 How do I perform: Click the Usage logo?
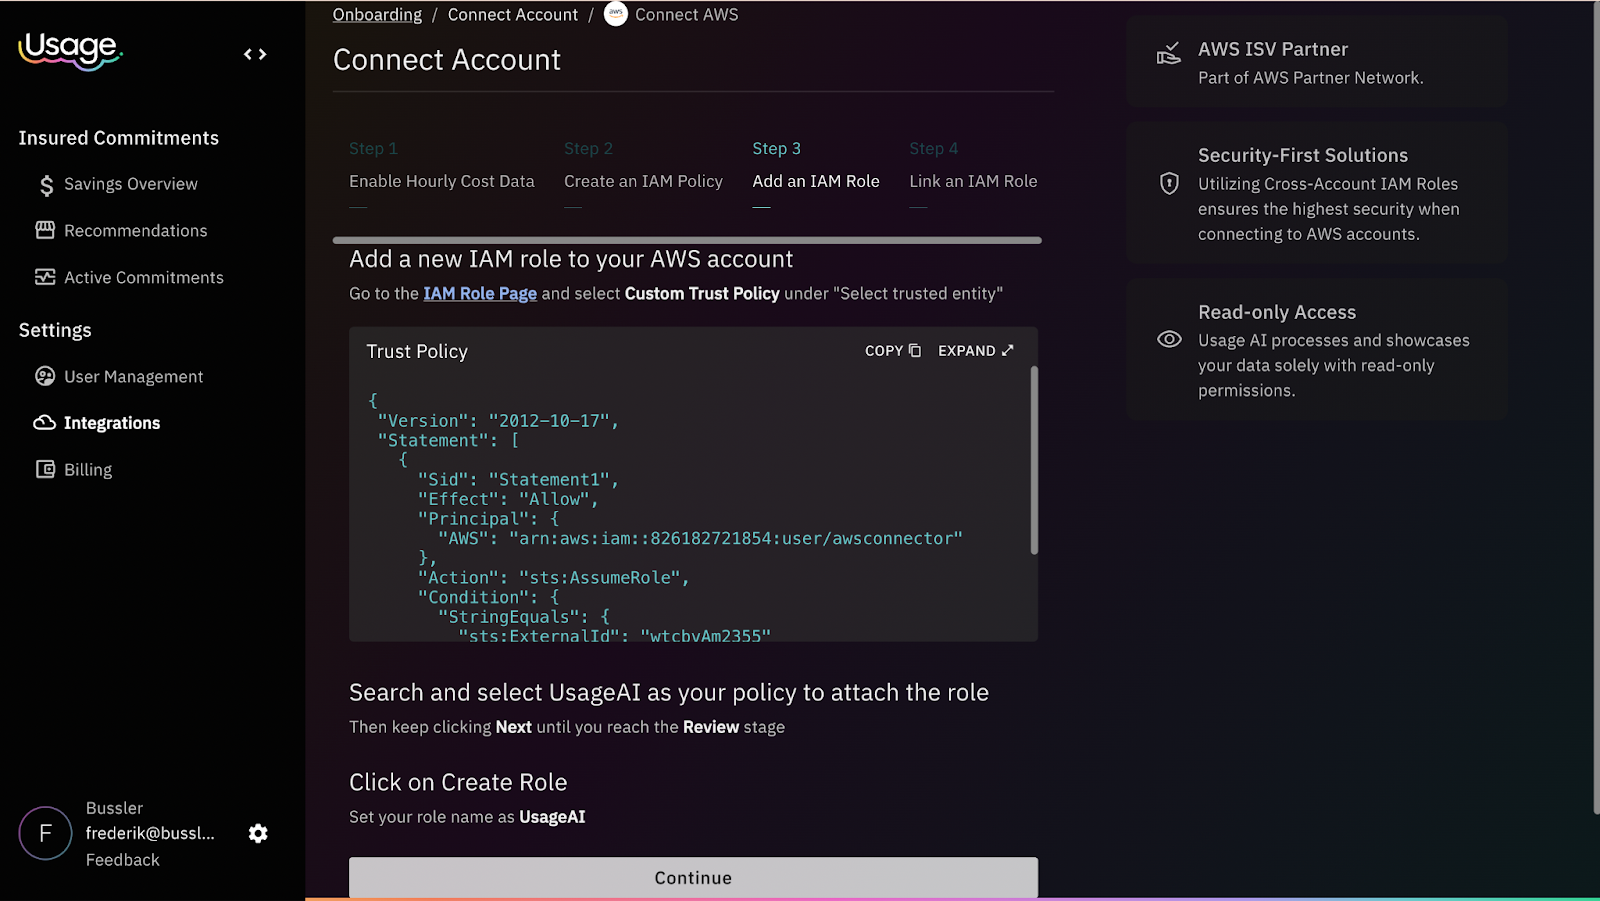pyautogui.click(x=70, y=50)
